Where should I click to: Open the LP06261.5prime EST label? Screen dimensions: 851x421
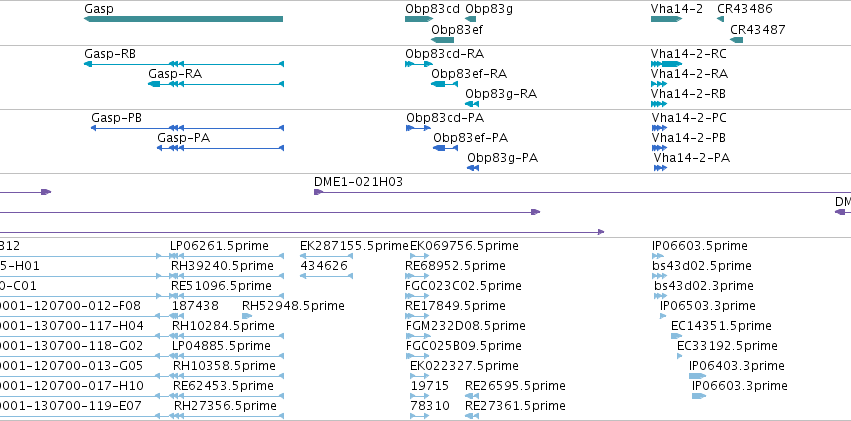pyautogui.click(x=219, y=246)
